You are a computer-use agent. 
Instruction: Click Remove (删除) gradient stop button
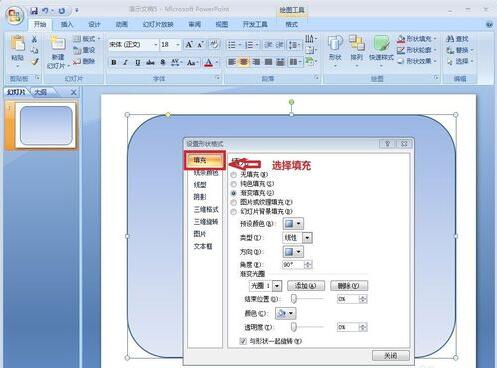[349, 286]
